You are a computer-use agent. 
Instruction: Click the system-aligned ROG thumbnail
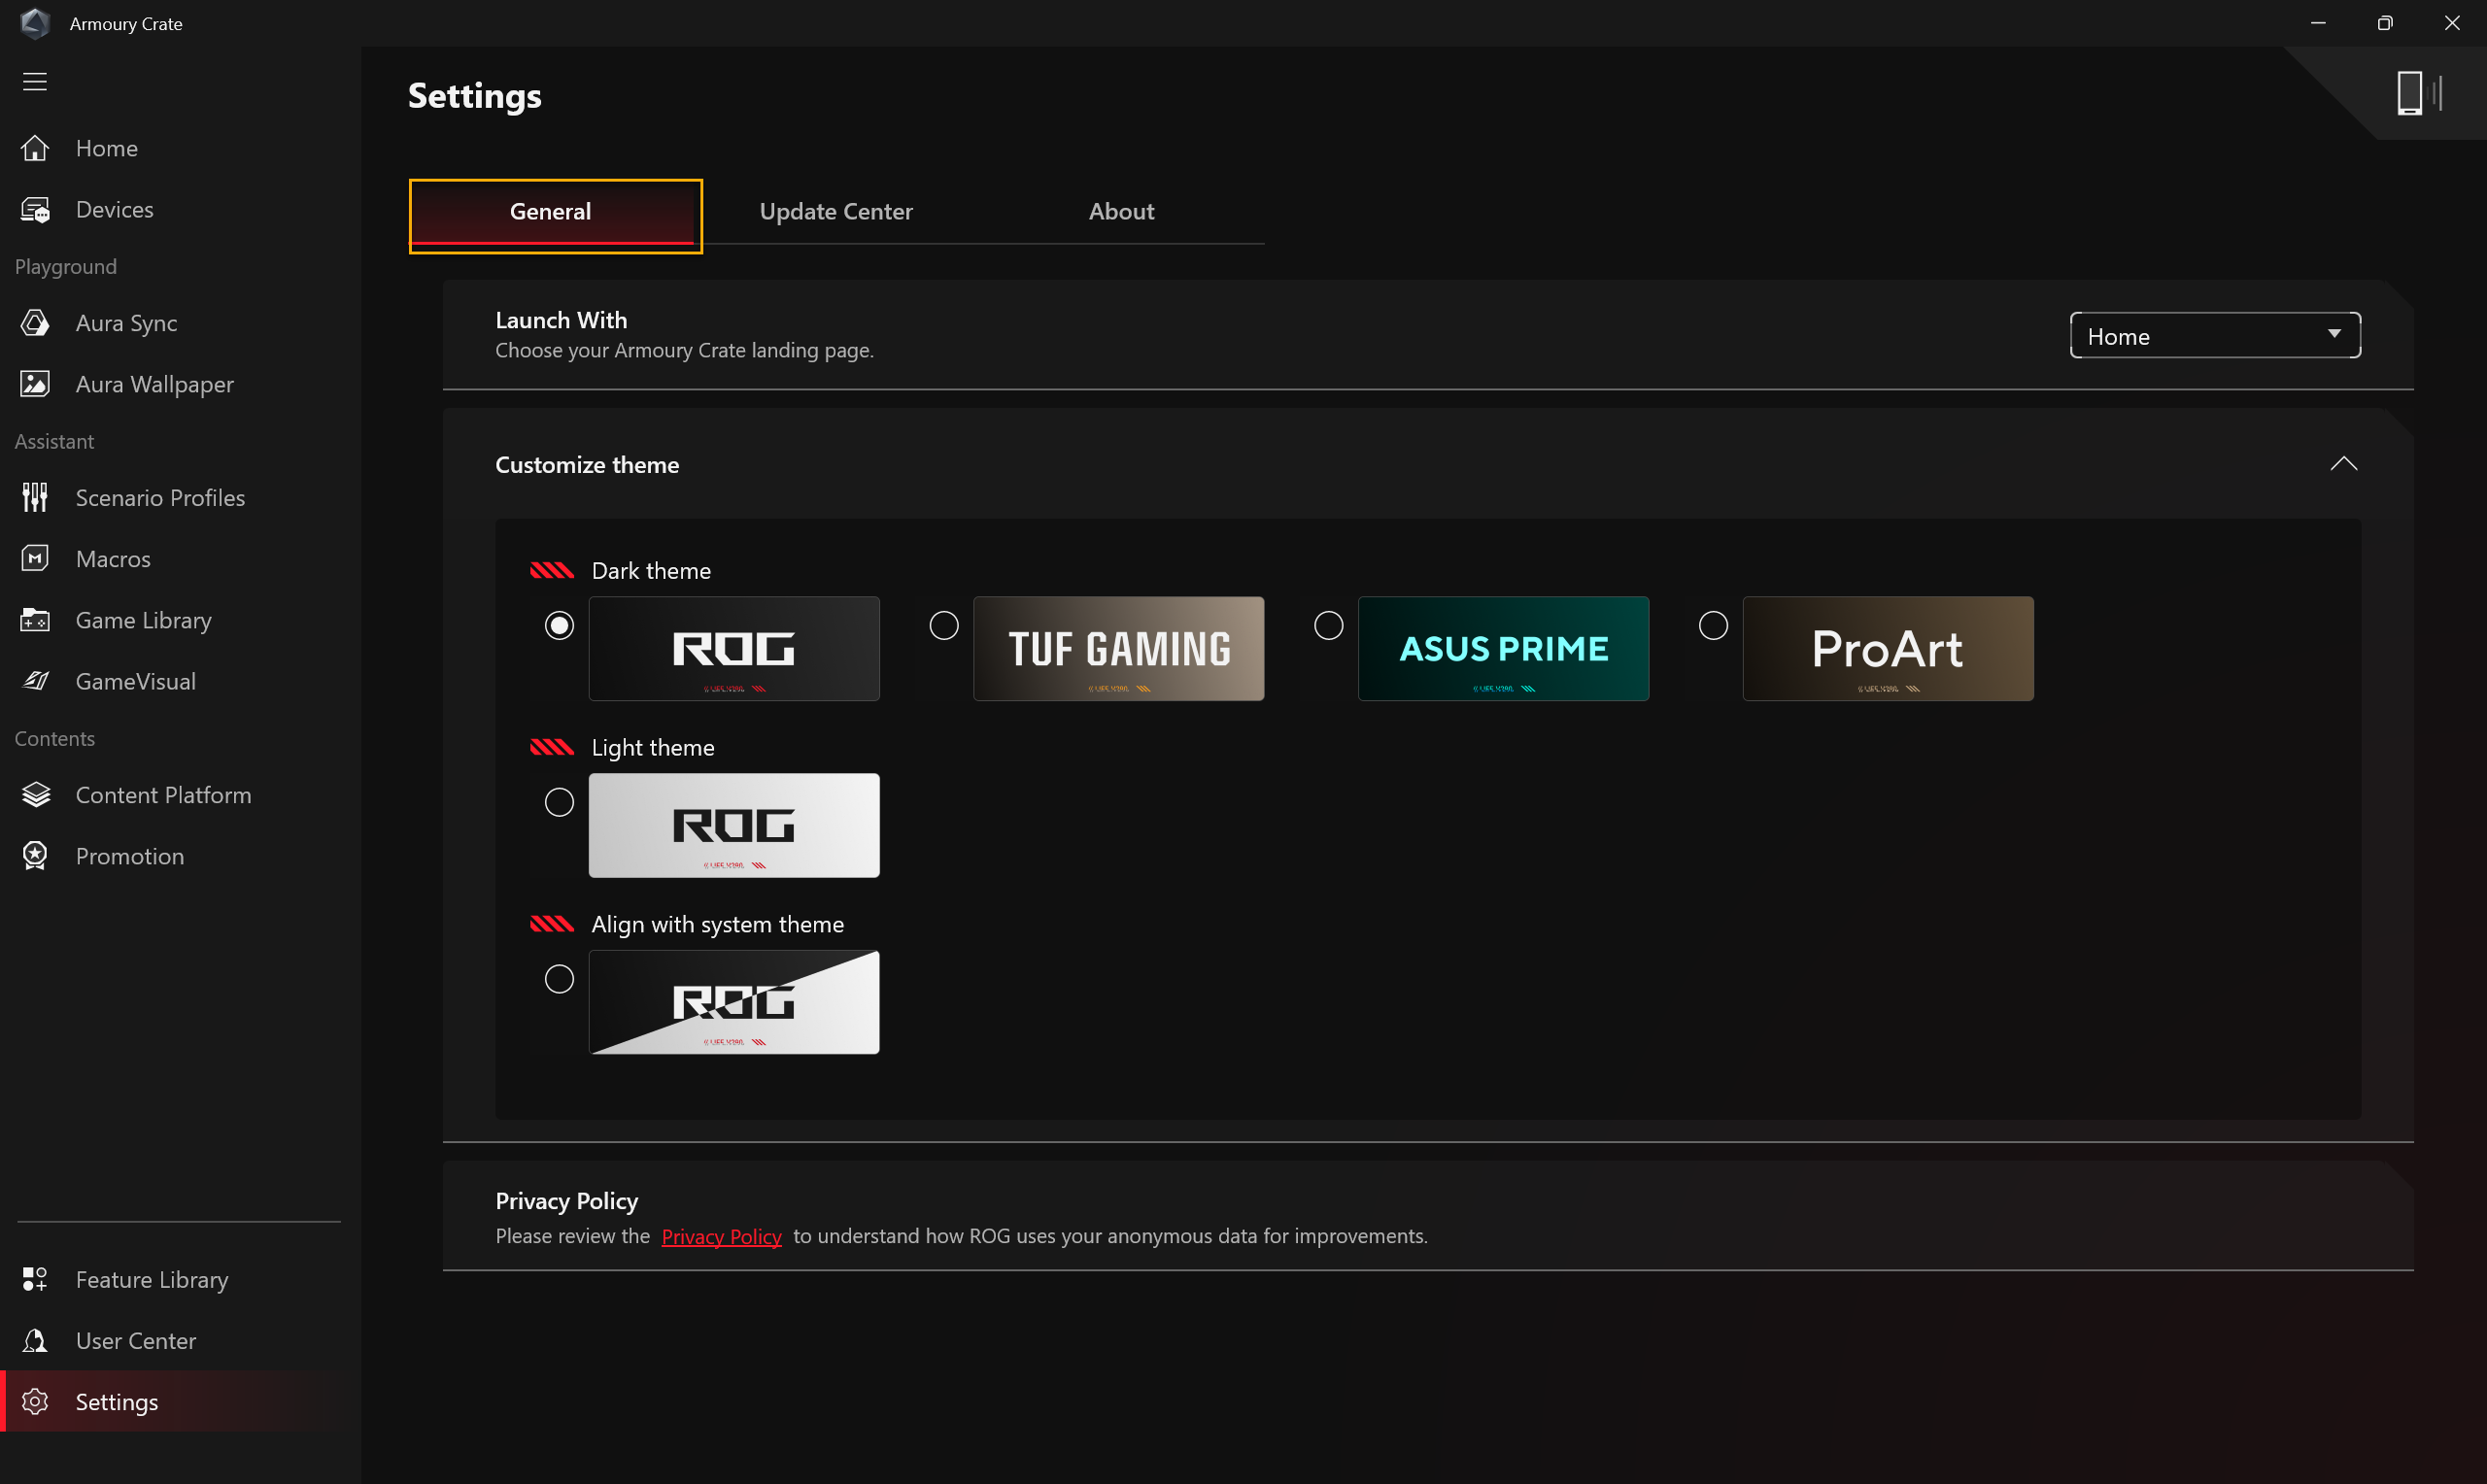click(x=734, y=1002)
